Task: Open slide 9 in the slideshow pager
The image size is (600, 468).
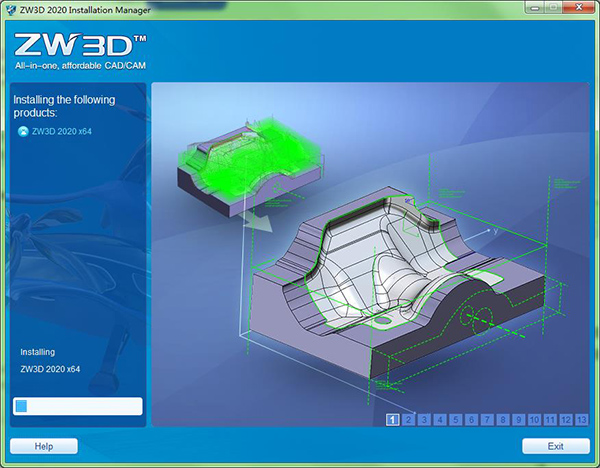Action: click(x=519, y=419)
